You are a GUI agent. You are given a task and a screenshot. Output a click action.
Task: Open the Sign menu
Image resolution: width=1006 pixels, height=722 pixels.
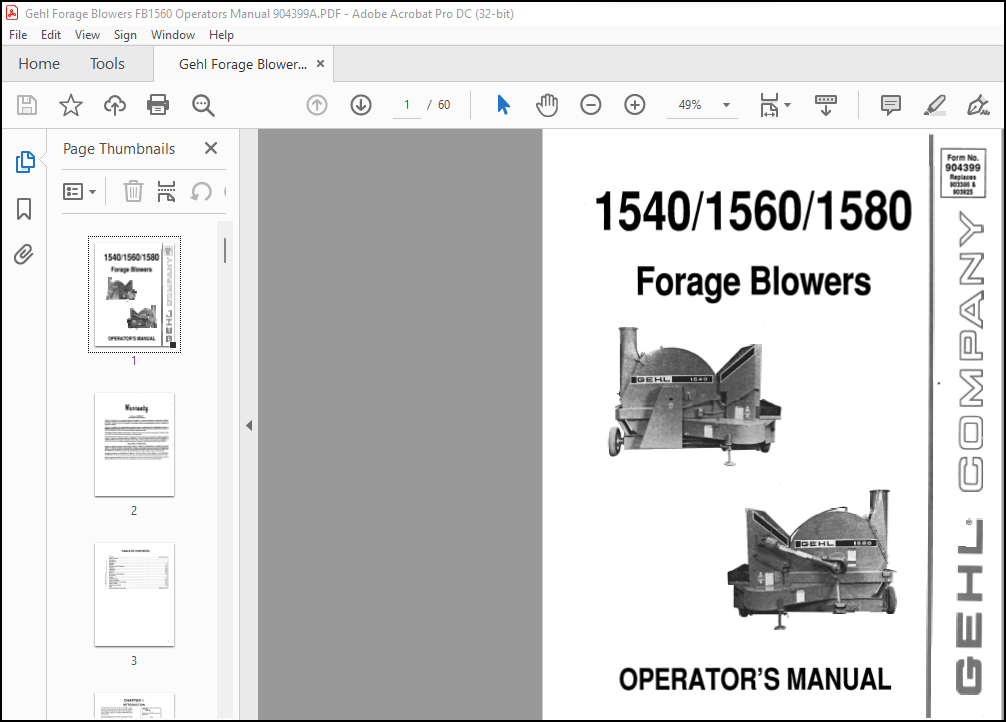(125, 35)
